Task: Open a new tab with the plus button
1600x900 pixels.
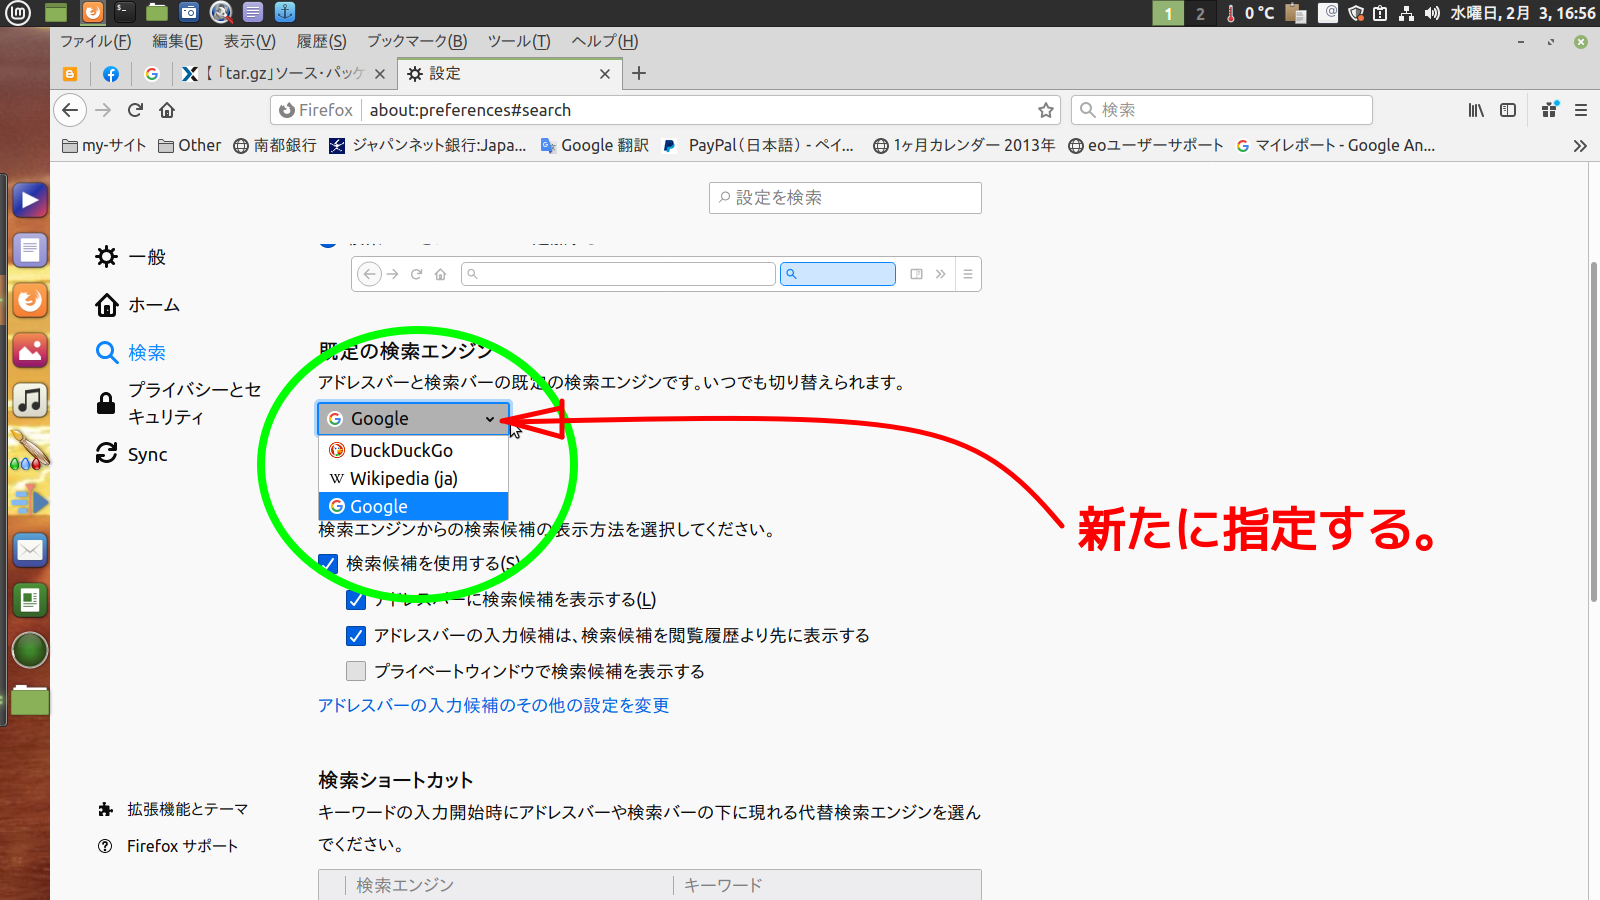Action: click(639, 73)
